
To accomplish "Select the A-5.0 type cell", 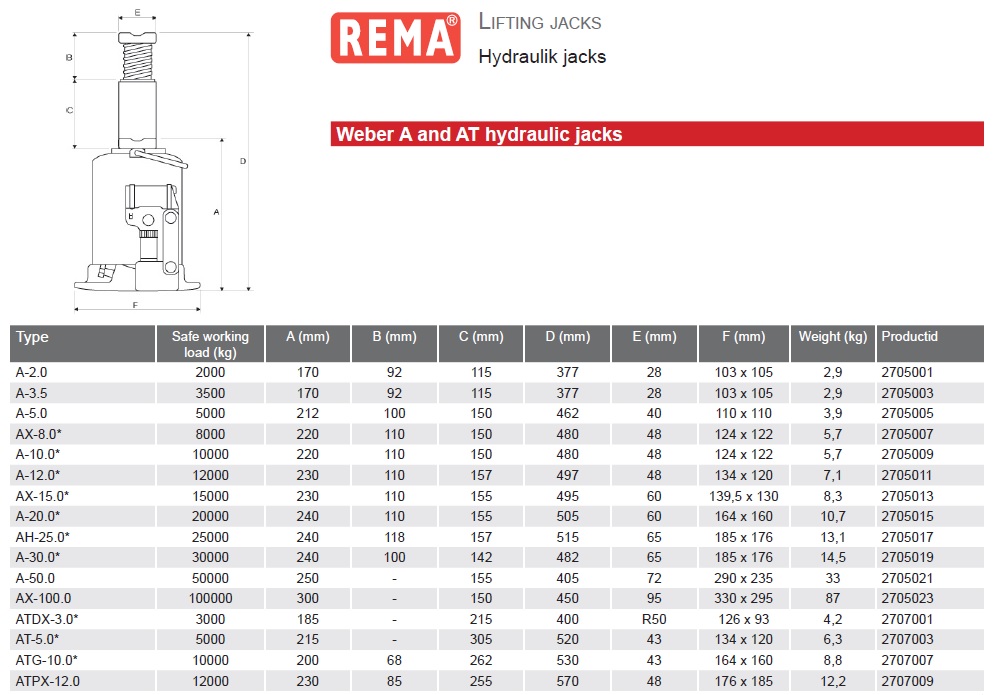I will point(31,413).
